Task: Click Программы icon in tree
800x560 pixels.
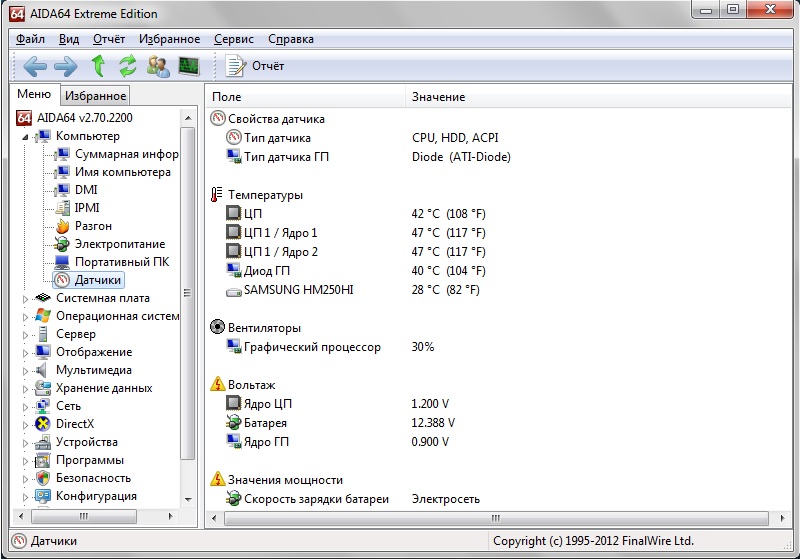Action: click(x=43, y=460)
